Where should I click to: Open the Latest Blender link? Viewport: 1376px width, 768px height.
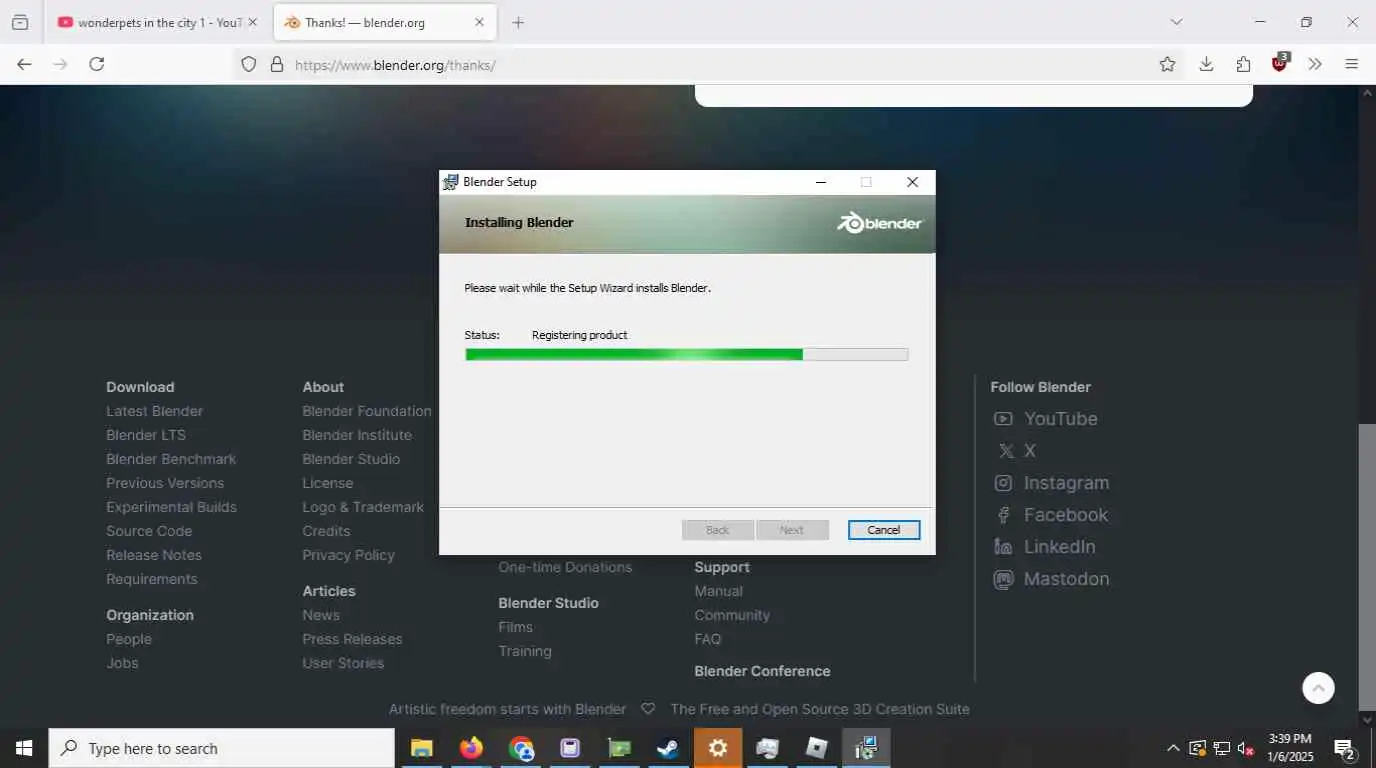tap(155, 411)
